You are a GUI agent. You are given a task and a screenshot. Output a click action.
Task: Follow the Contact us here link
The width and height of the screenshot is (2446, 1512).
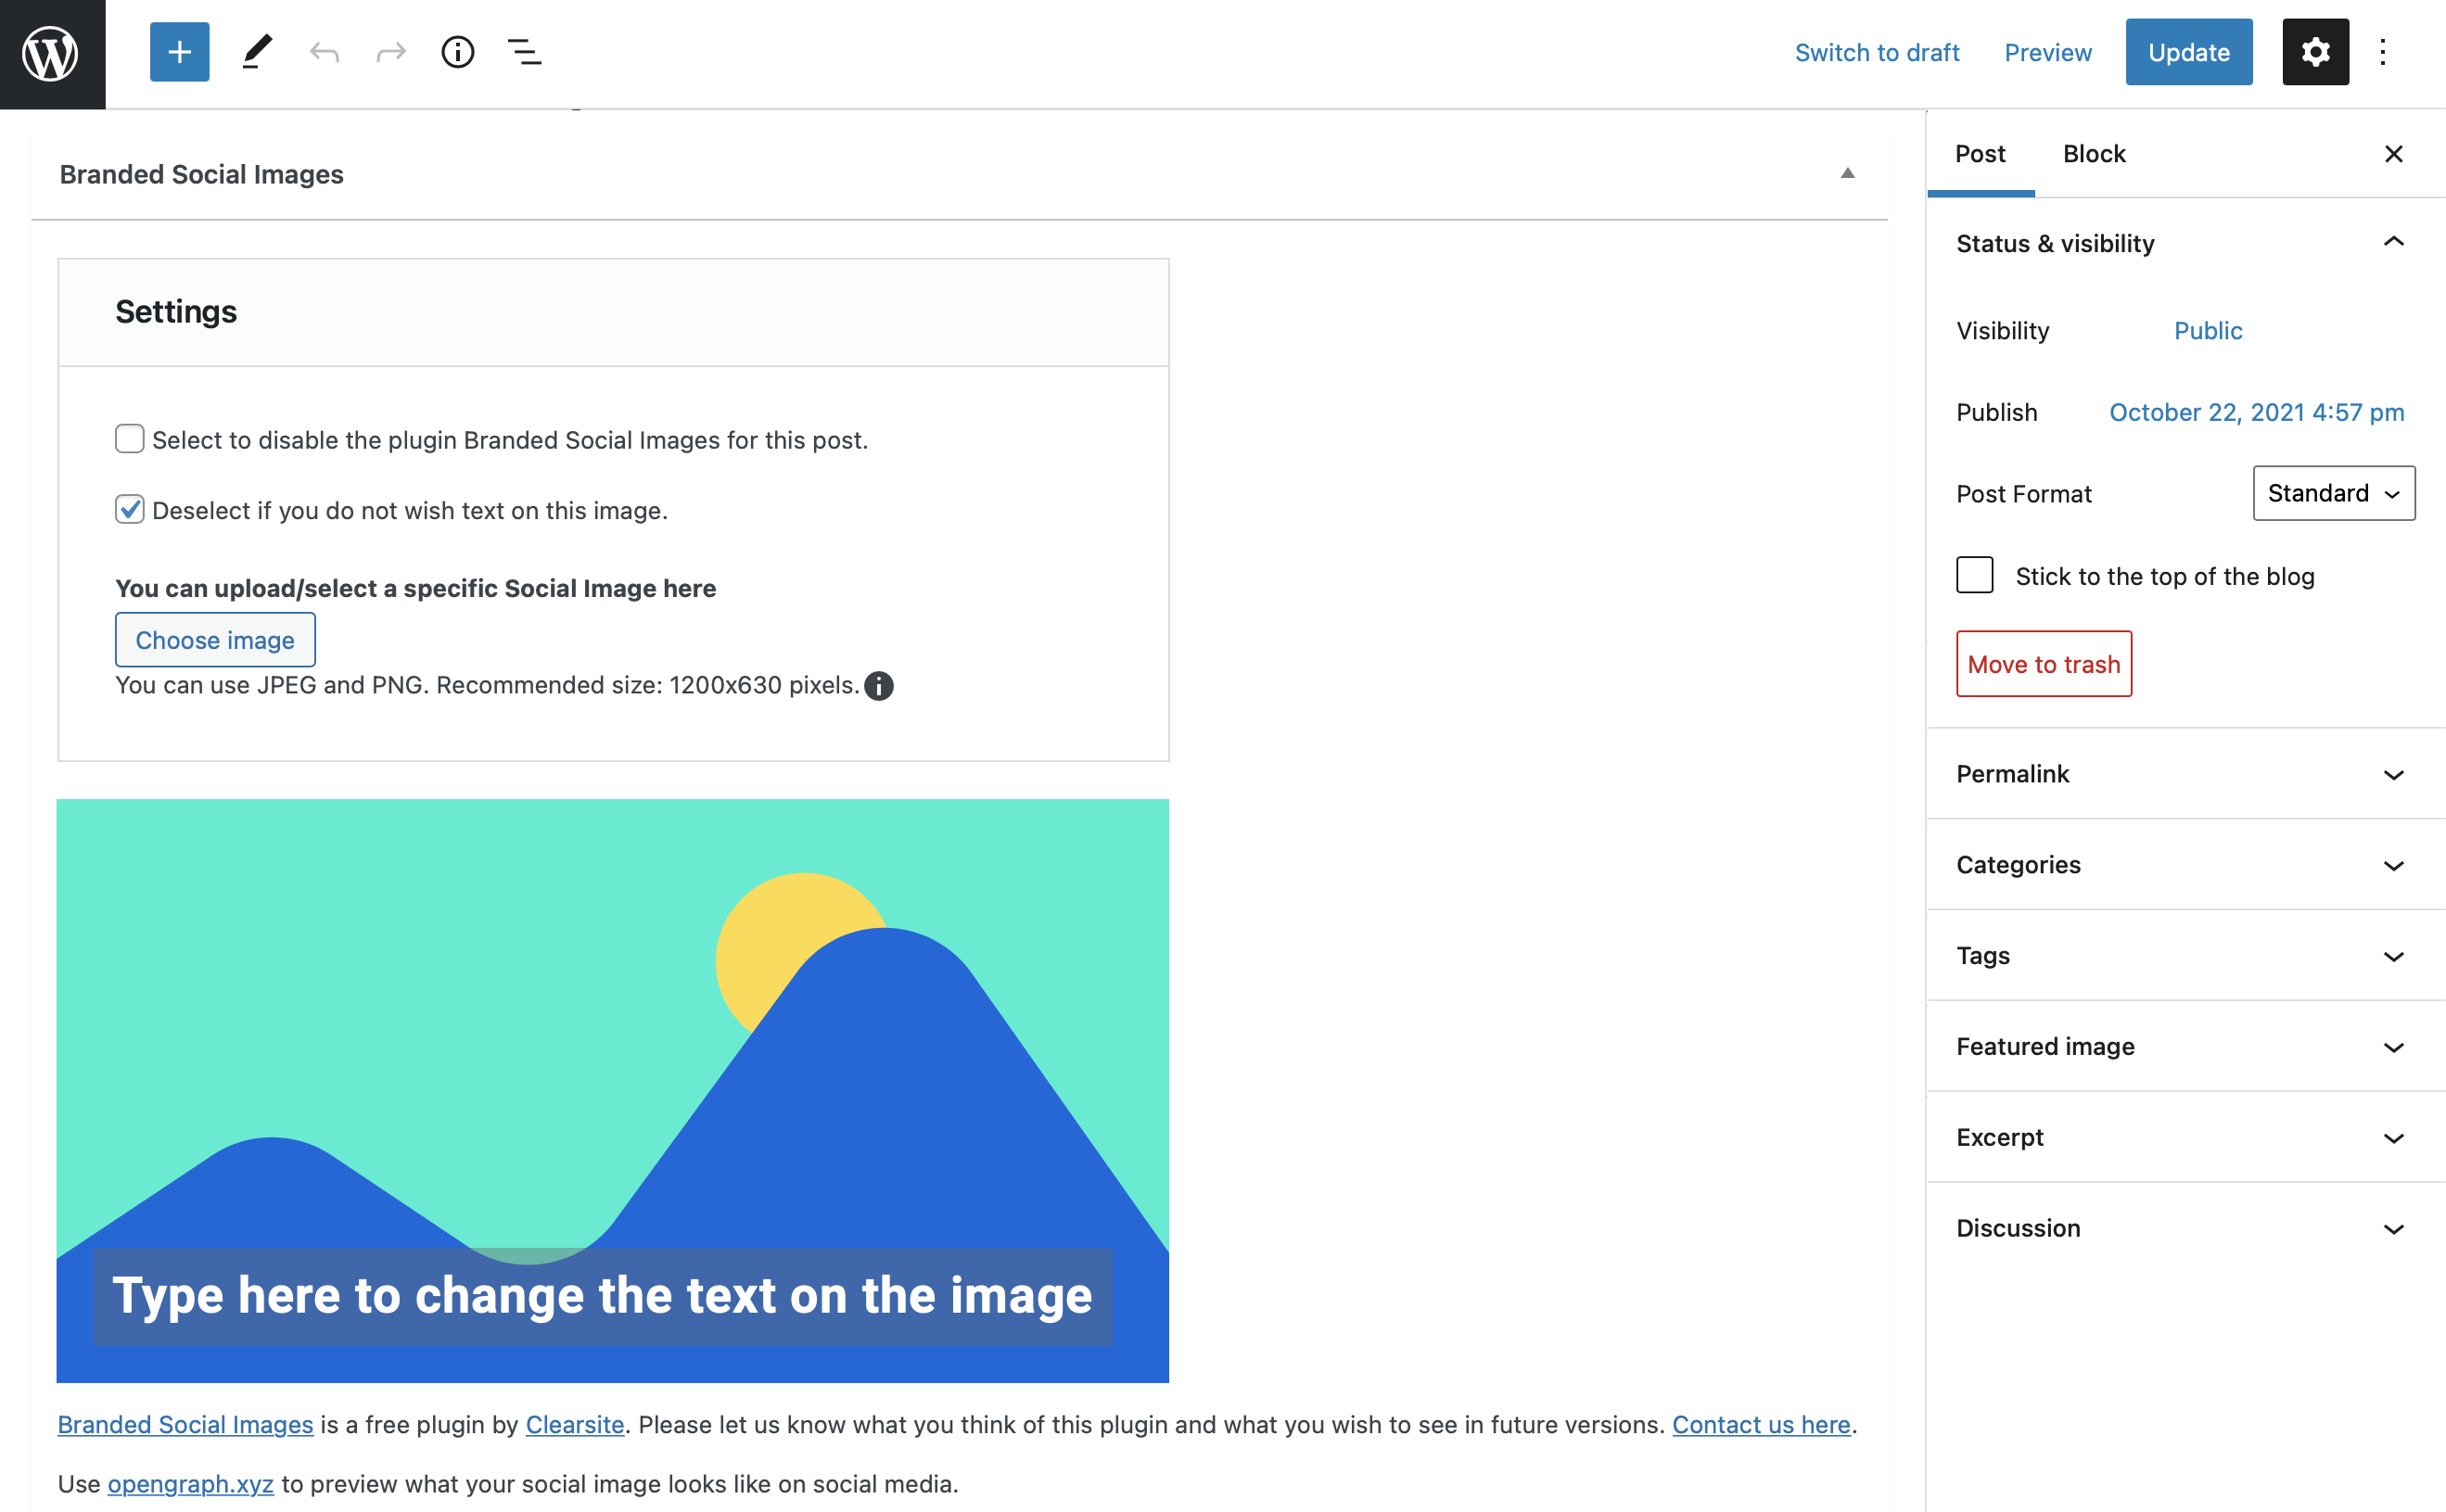1760,1424
